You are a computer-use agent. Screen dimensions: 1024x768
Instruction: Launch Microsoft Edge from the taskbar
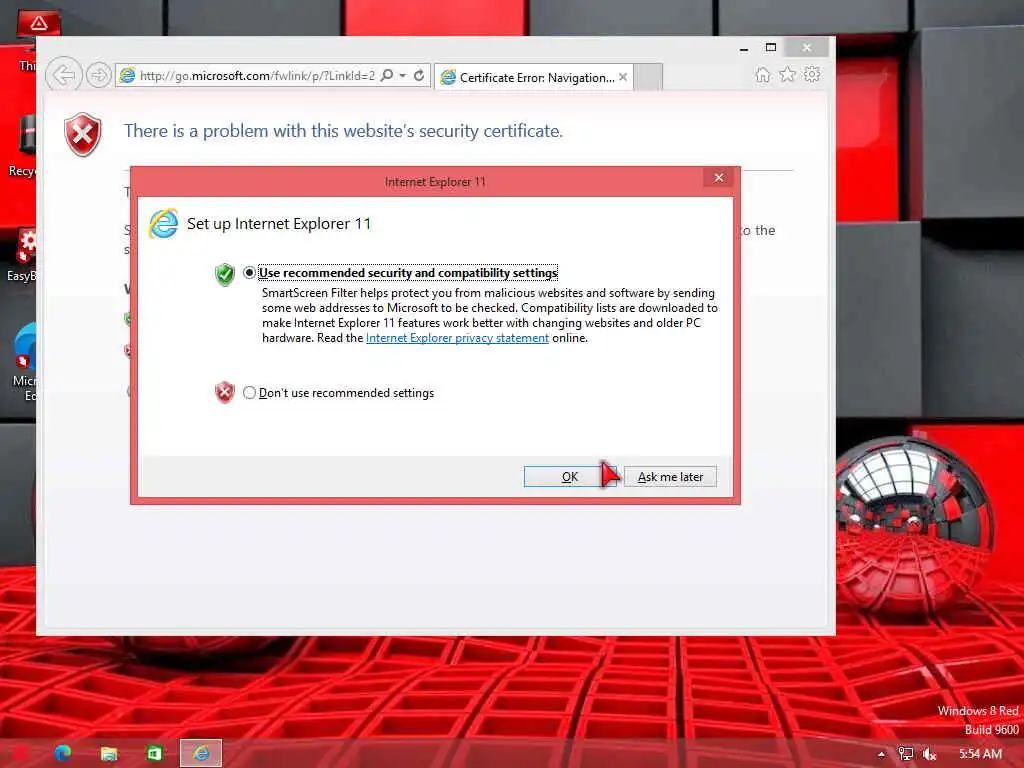pyautogui.click(x=63, y=753)
